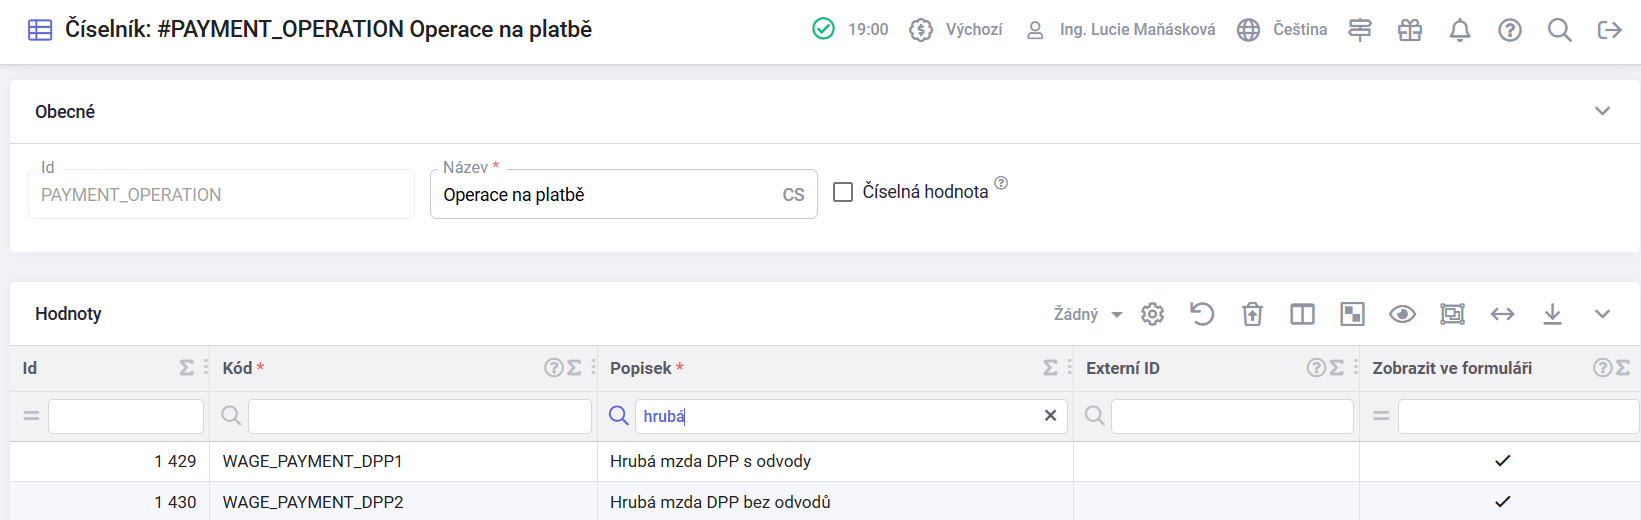Click the sigma icon in Popisek column
1641x520 pixels.
tap(1050, 368)
